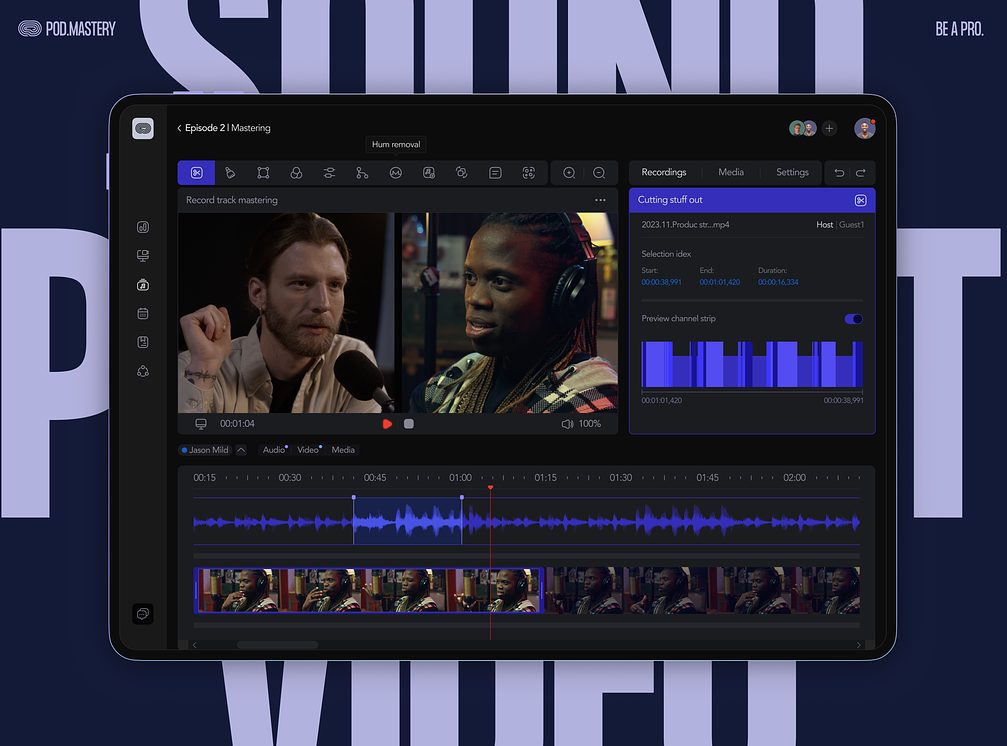Screen dimensions: 1007x746
Task: Switch to the Media tab in right panel
Action: pyautogui.click(x=731, y=172)
